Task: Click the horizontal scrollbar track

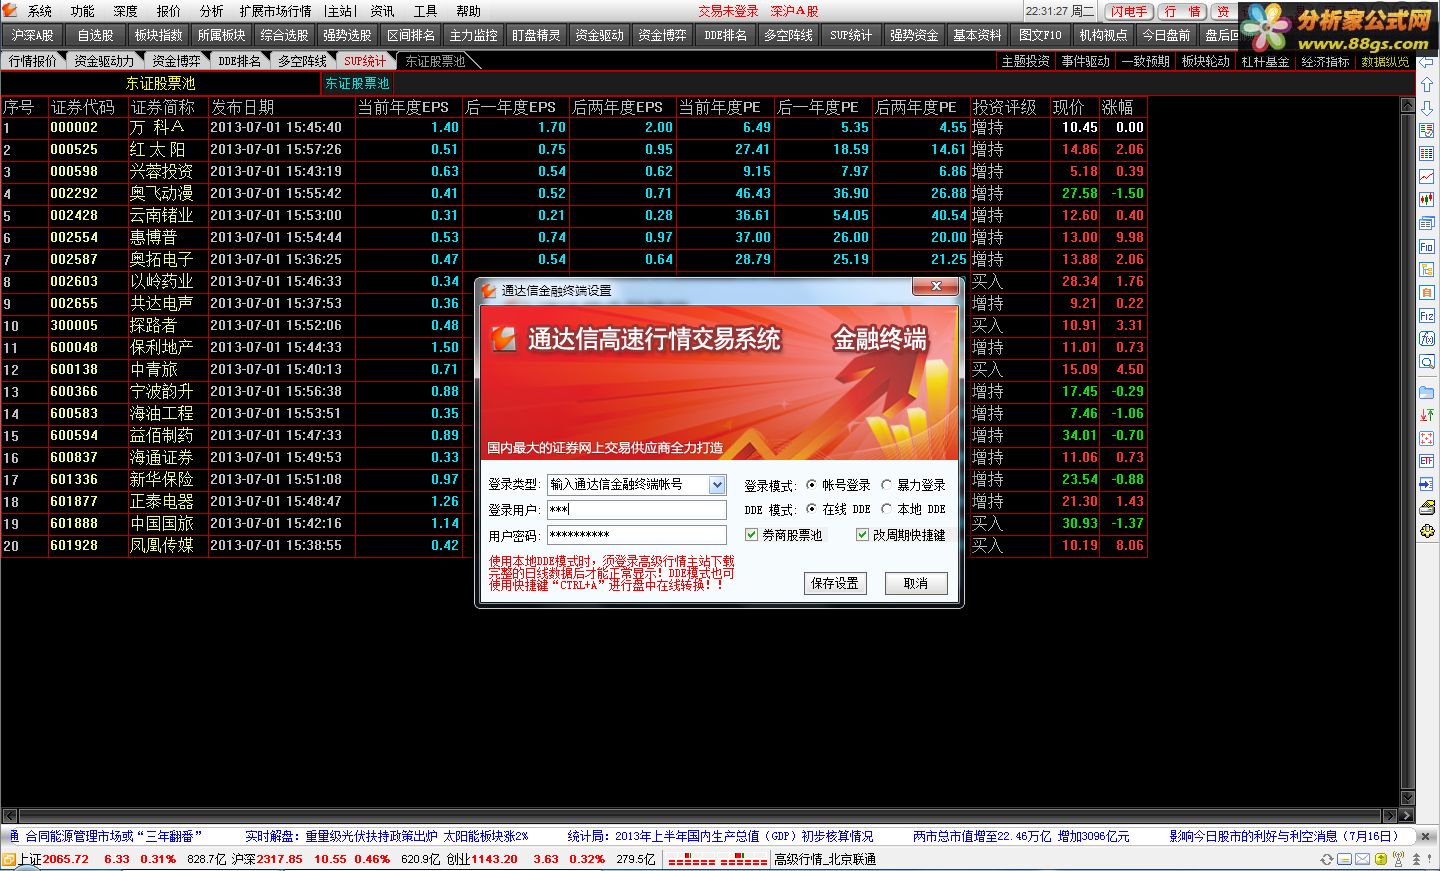Action: tap(700, 816)
